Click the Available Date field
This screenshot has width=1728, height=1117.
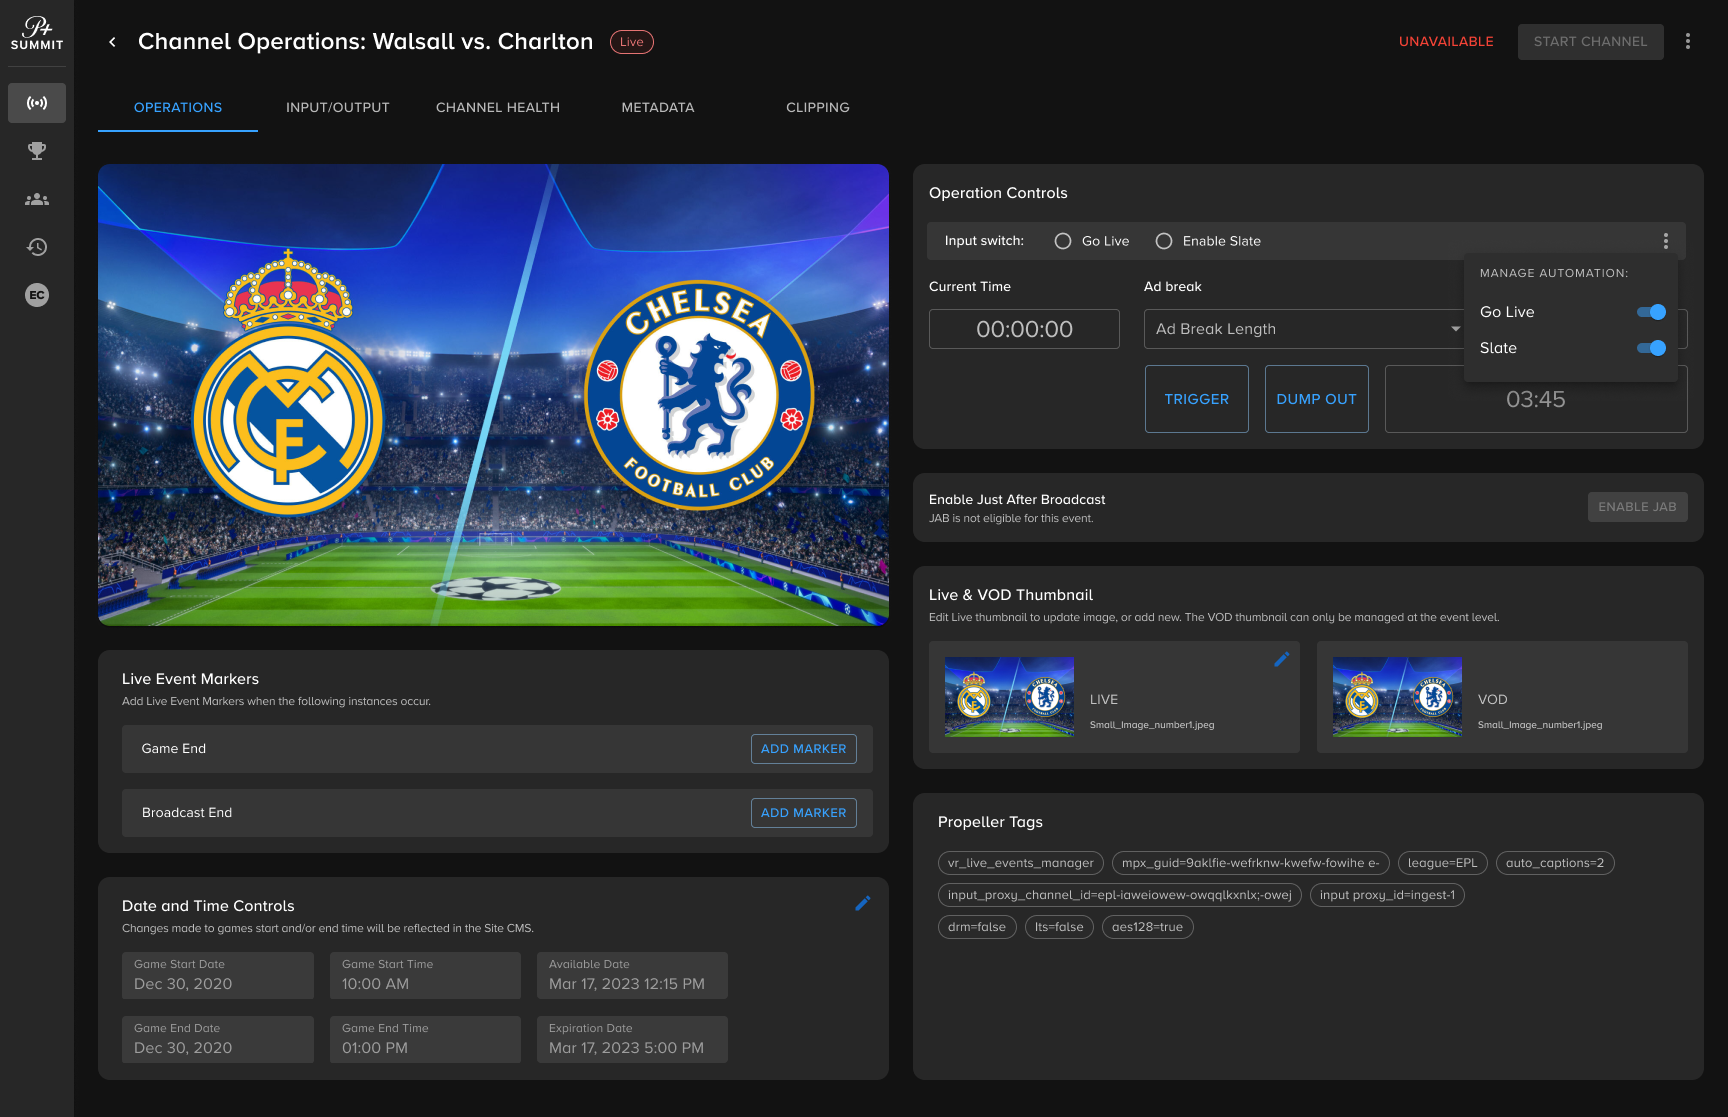pos(632,975)
